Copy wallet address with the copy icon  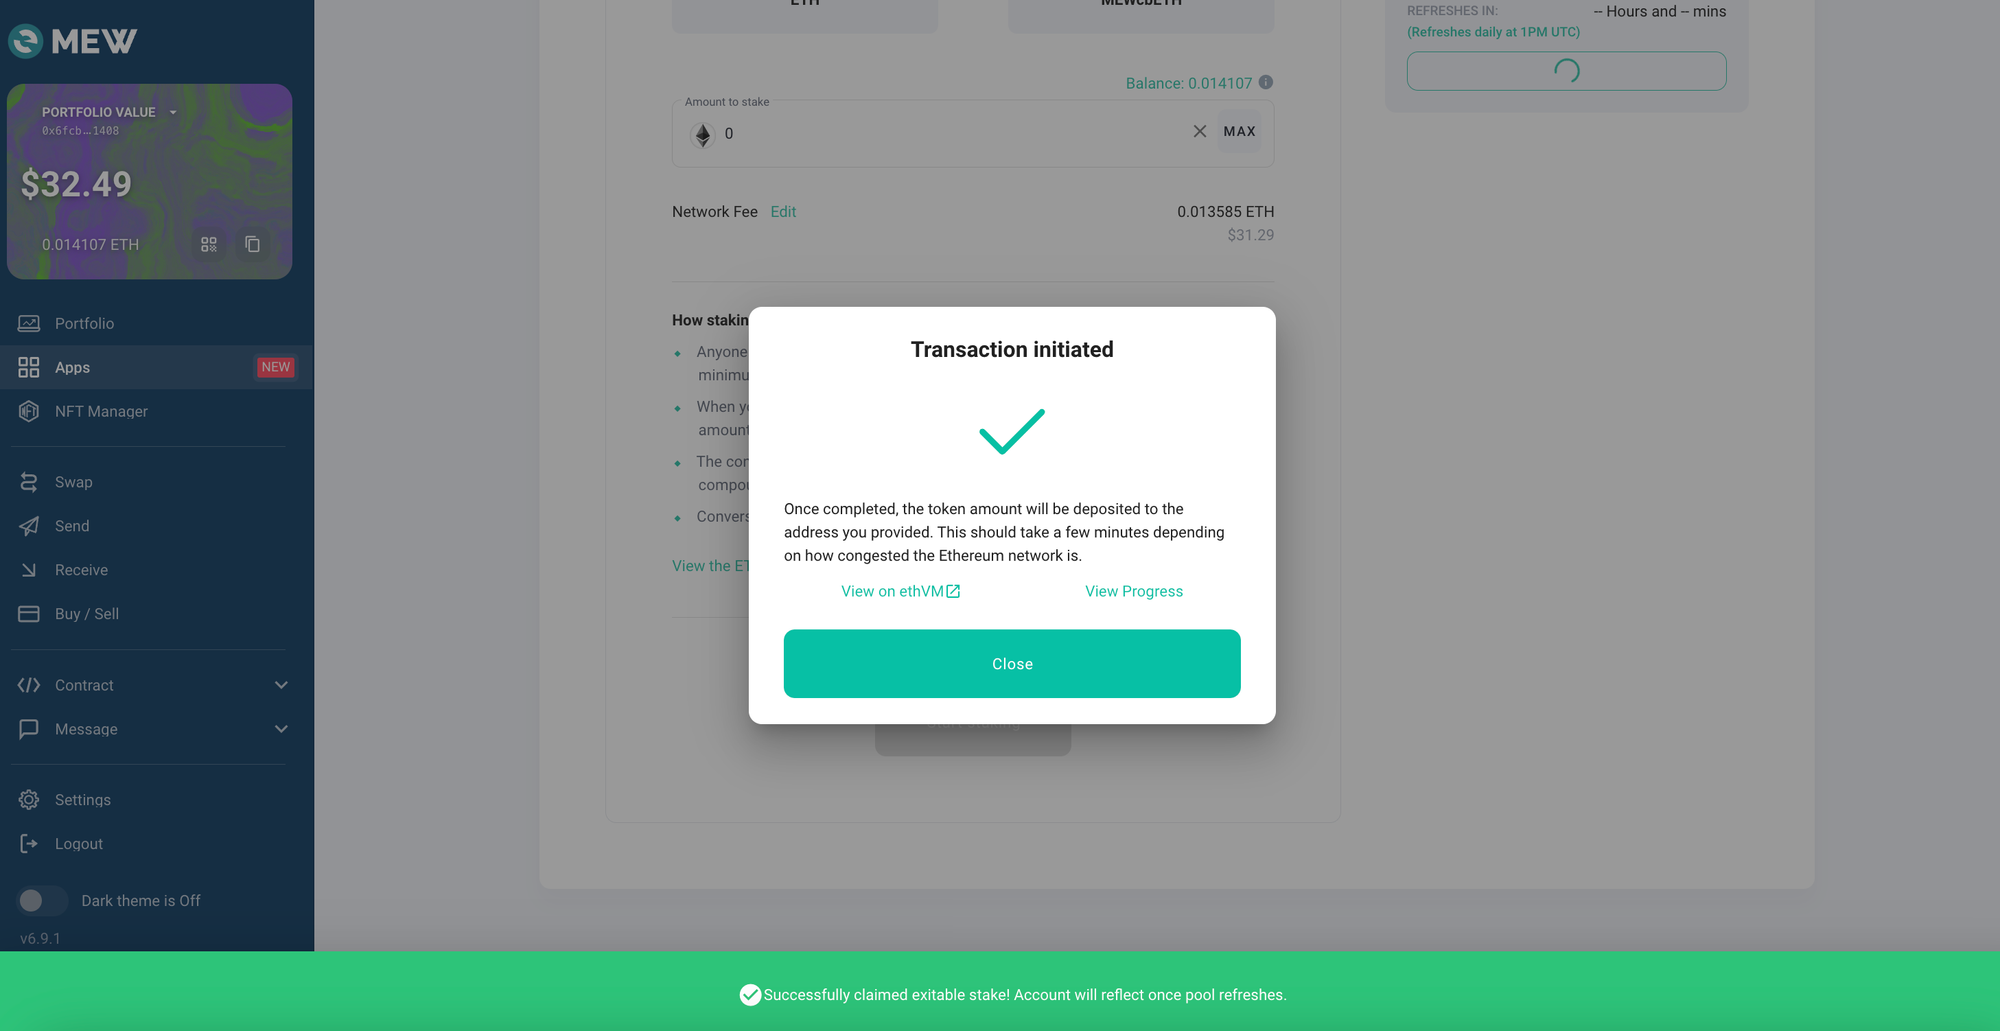(x=253, y=244)
